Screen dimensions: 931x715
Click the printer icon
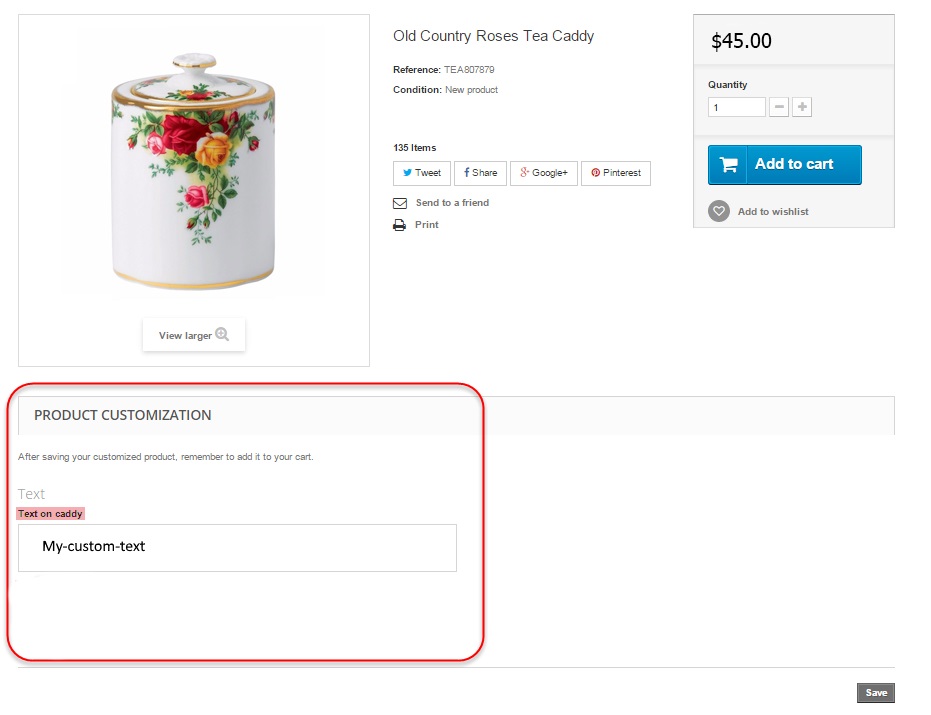[400, 225]
